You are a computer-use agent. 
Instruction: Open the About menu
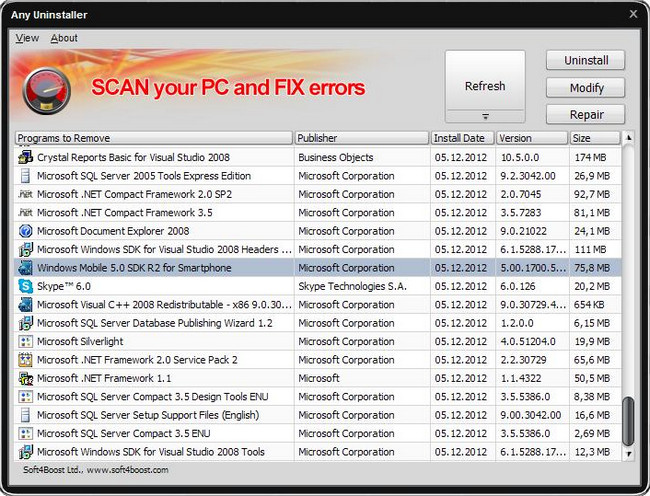coord(64,38)
